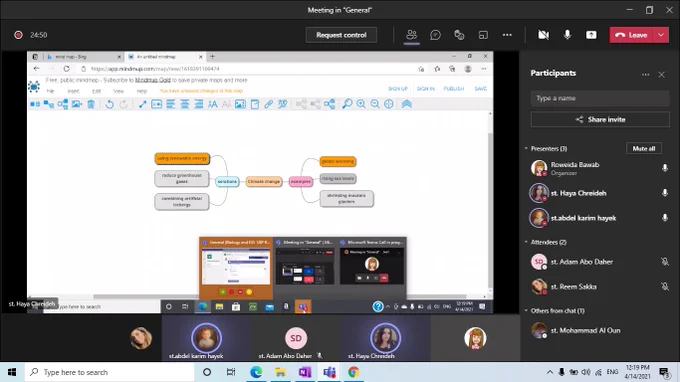Screen dimensions: 680x382
Task: Close the Participants panel
Action: pos(661,75)
